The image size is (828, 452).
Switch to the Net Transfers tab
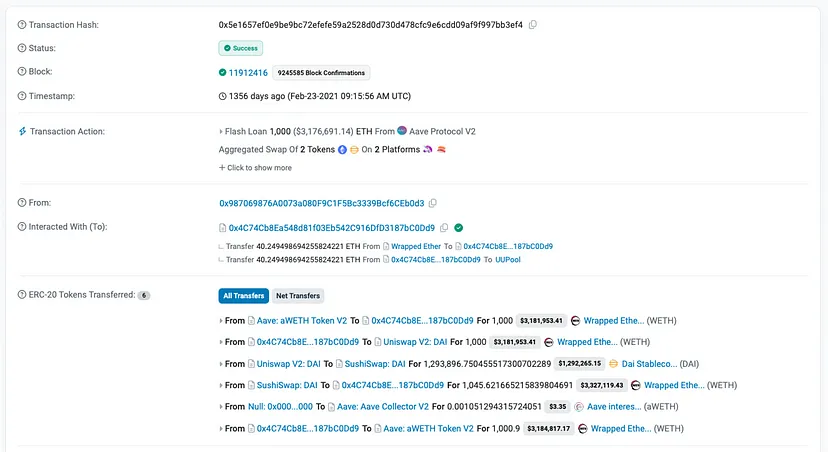pyautogui.click(x=297, y=295)
